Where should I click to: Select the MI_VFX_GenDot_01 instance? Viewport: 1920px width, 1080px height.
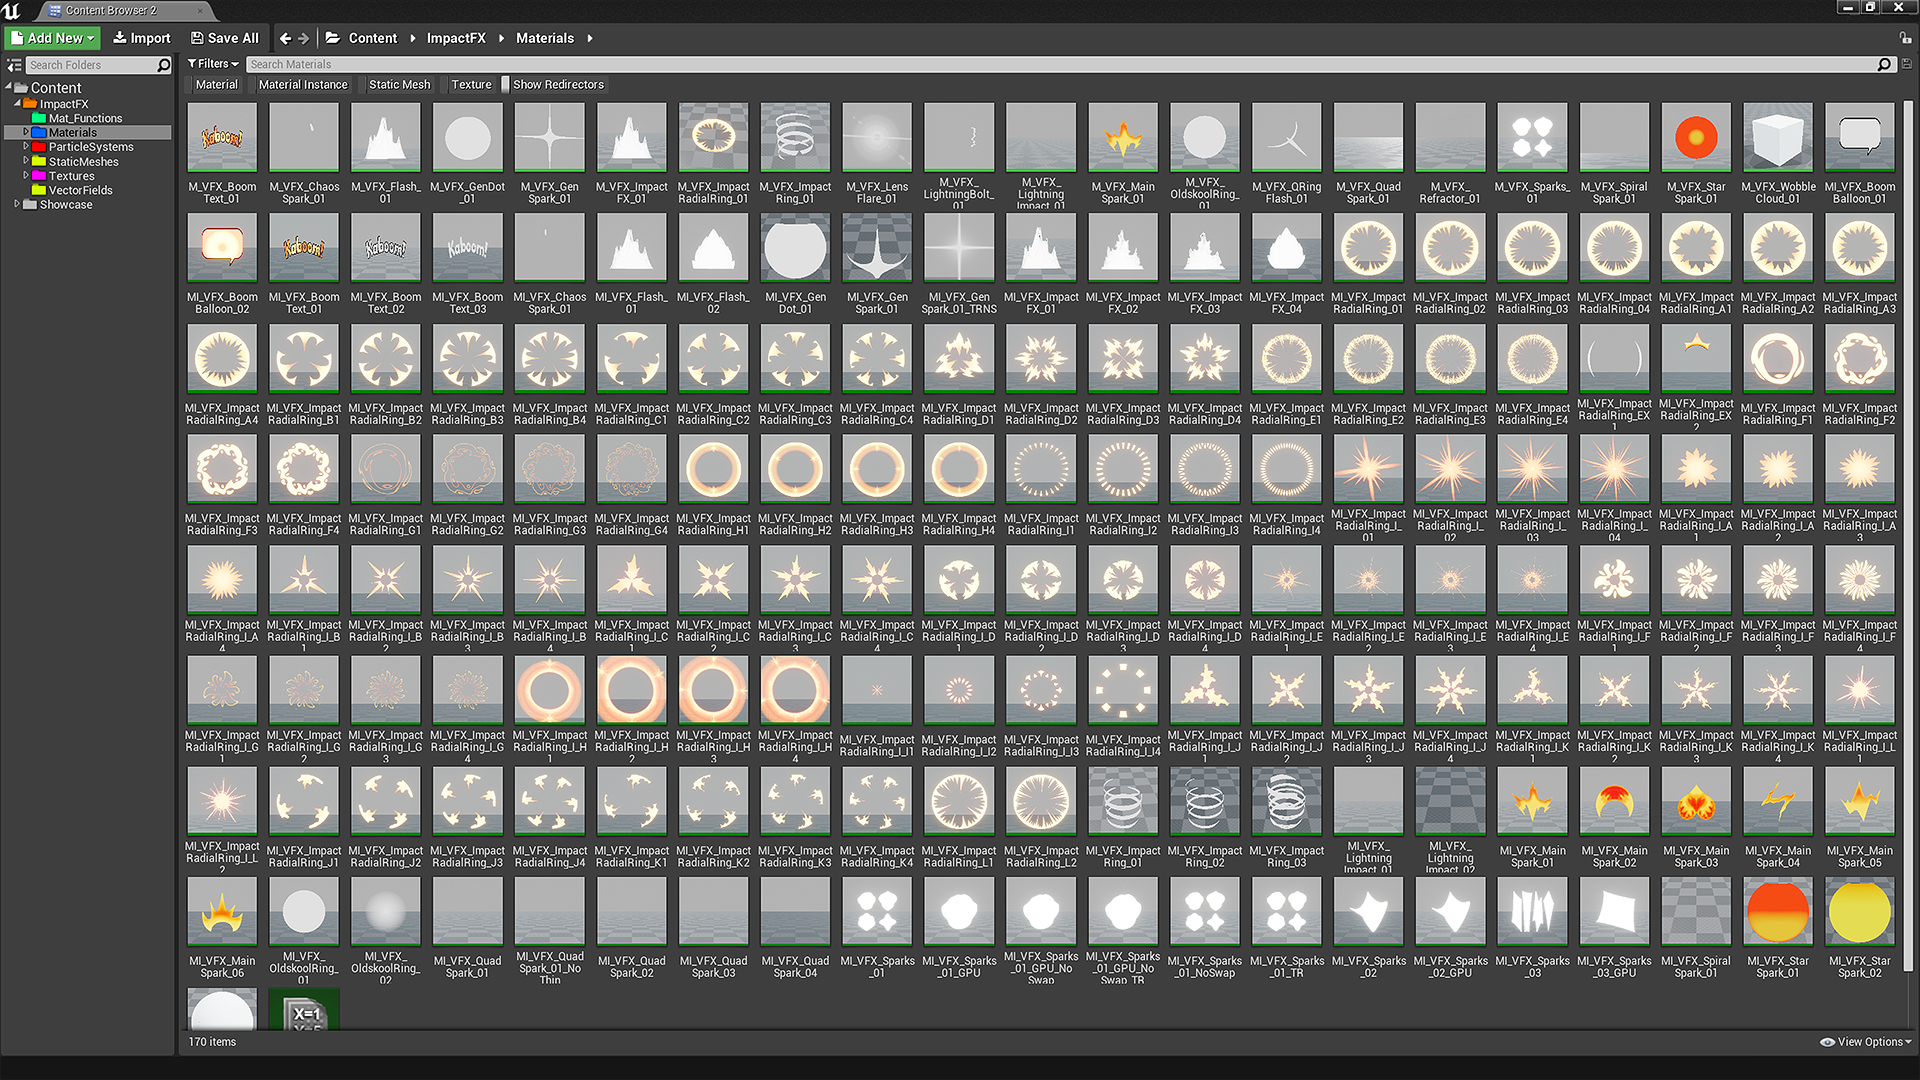(795, 264)
